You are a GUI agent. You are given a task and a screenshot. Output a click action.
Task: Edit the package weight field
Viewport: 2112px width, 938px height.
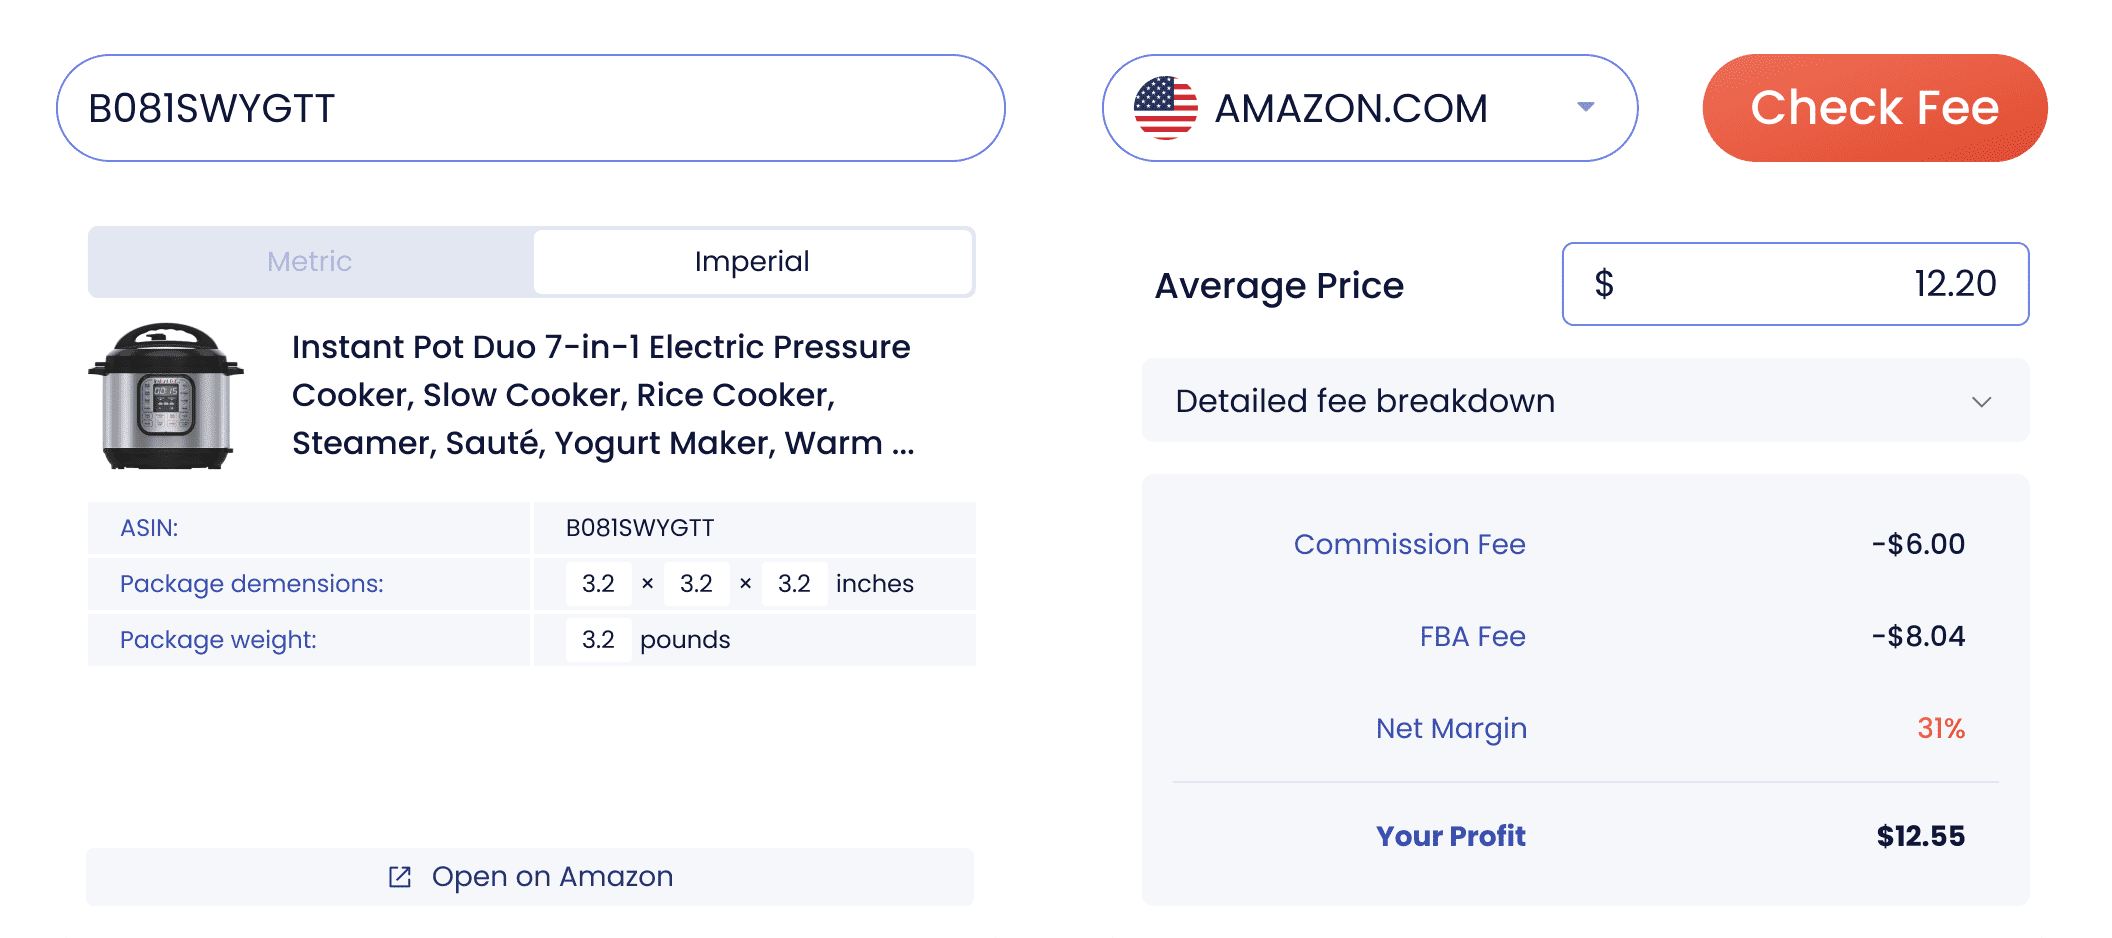(598, 639)
